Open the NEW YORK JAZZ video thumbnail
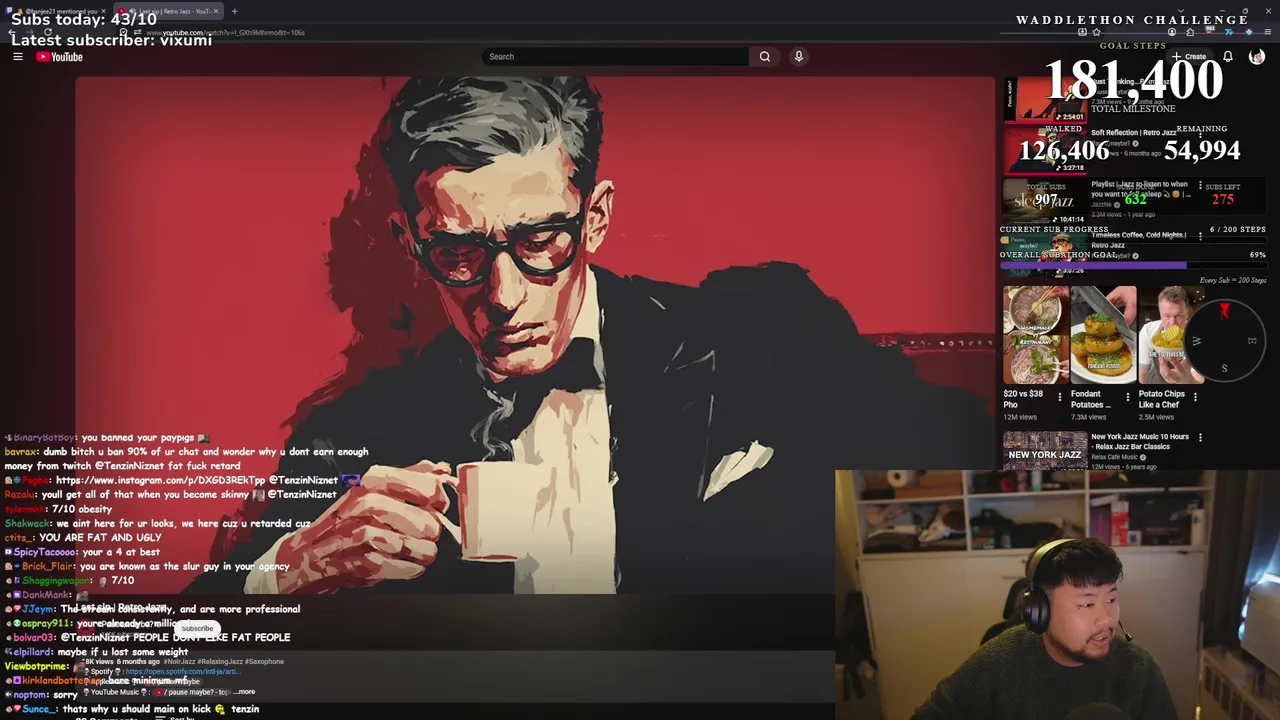The height and width of the screenshot is (720, 1280). (x=1045, y=451)
